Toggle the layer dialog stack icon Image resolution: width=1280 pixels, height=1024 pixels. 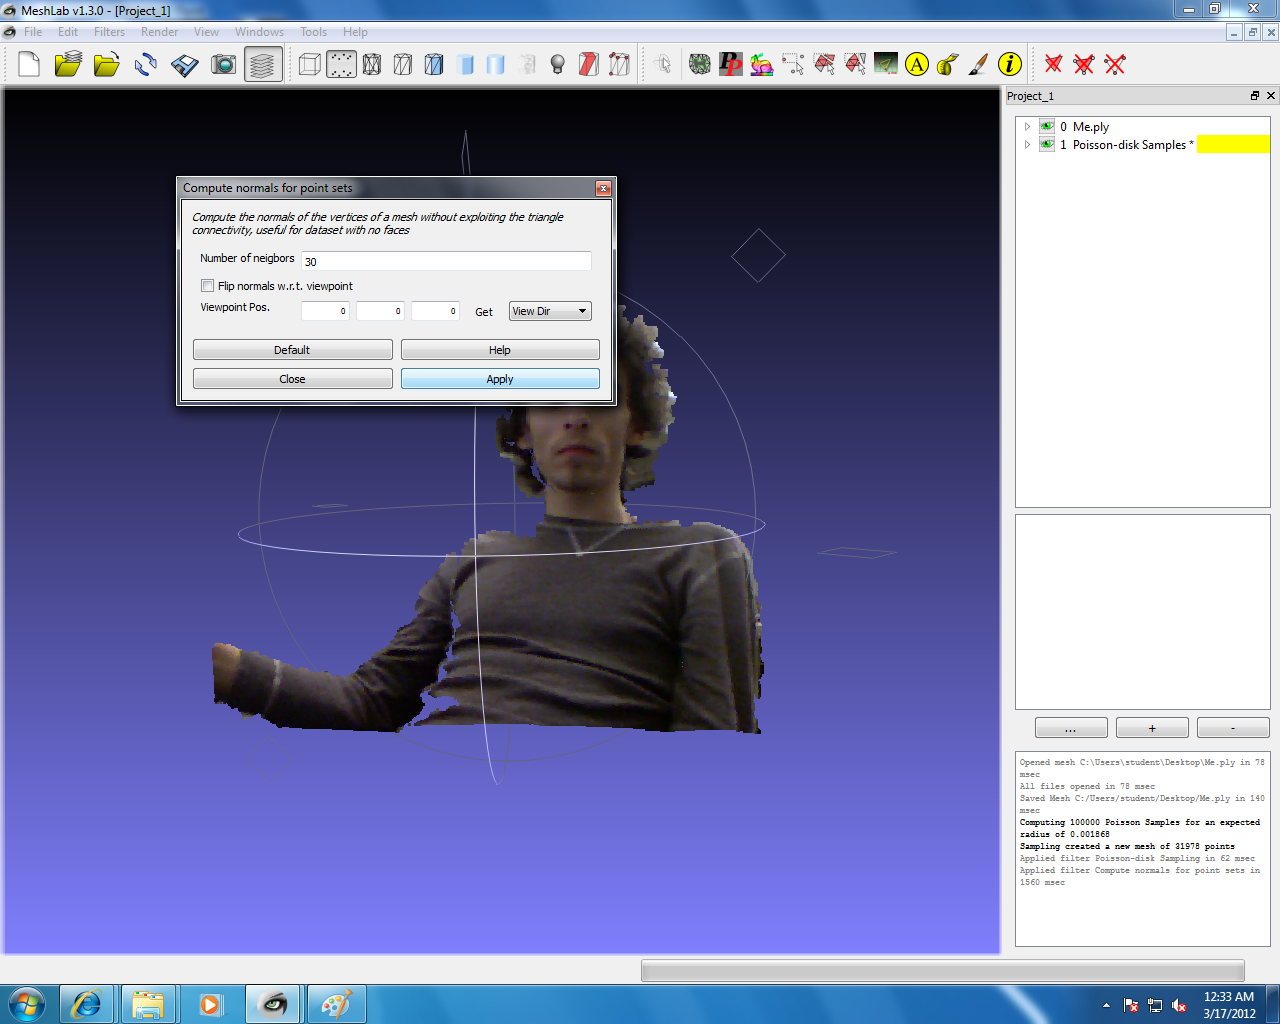[263, 65]
